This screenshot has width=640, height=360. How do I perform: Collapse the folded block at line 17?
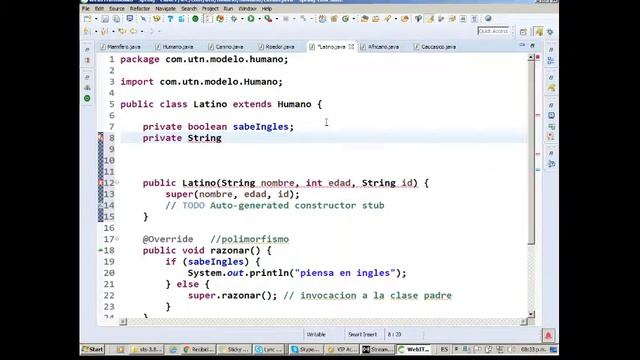tap(117, 239)
